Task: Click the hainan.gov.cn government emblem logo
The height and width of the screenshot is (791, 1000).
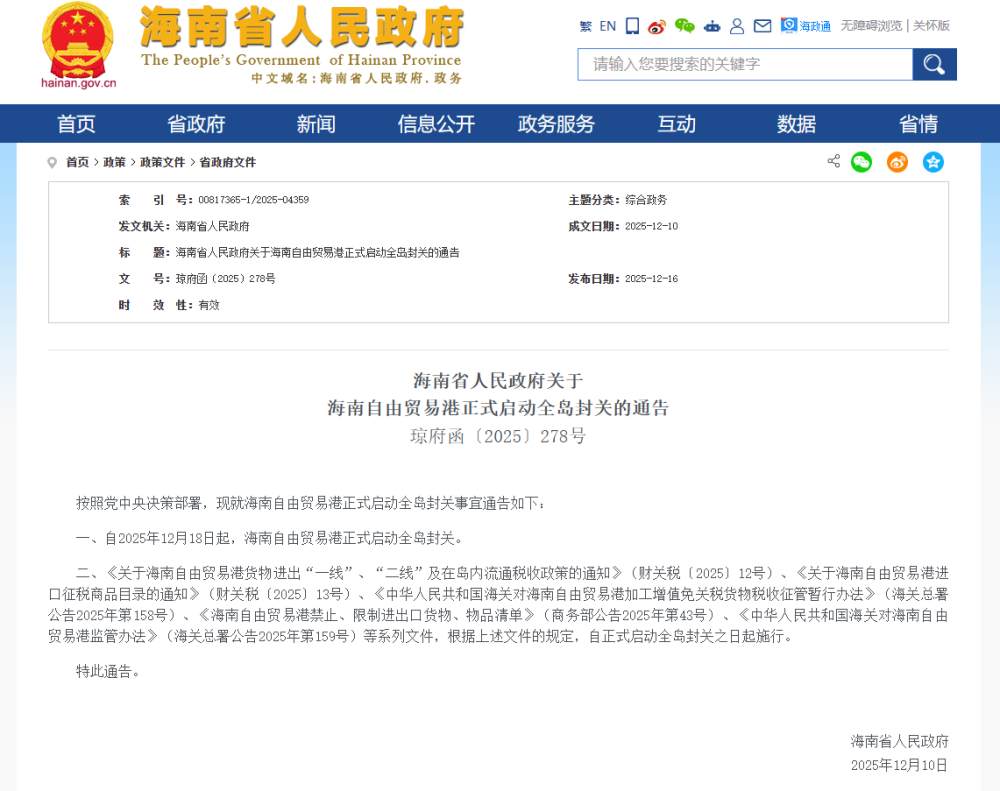Action: click(77, 45)
